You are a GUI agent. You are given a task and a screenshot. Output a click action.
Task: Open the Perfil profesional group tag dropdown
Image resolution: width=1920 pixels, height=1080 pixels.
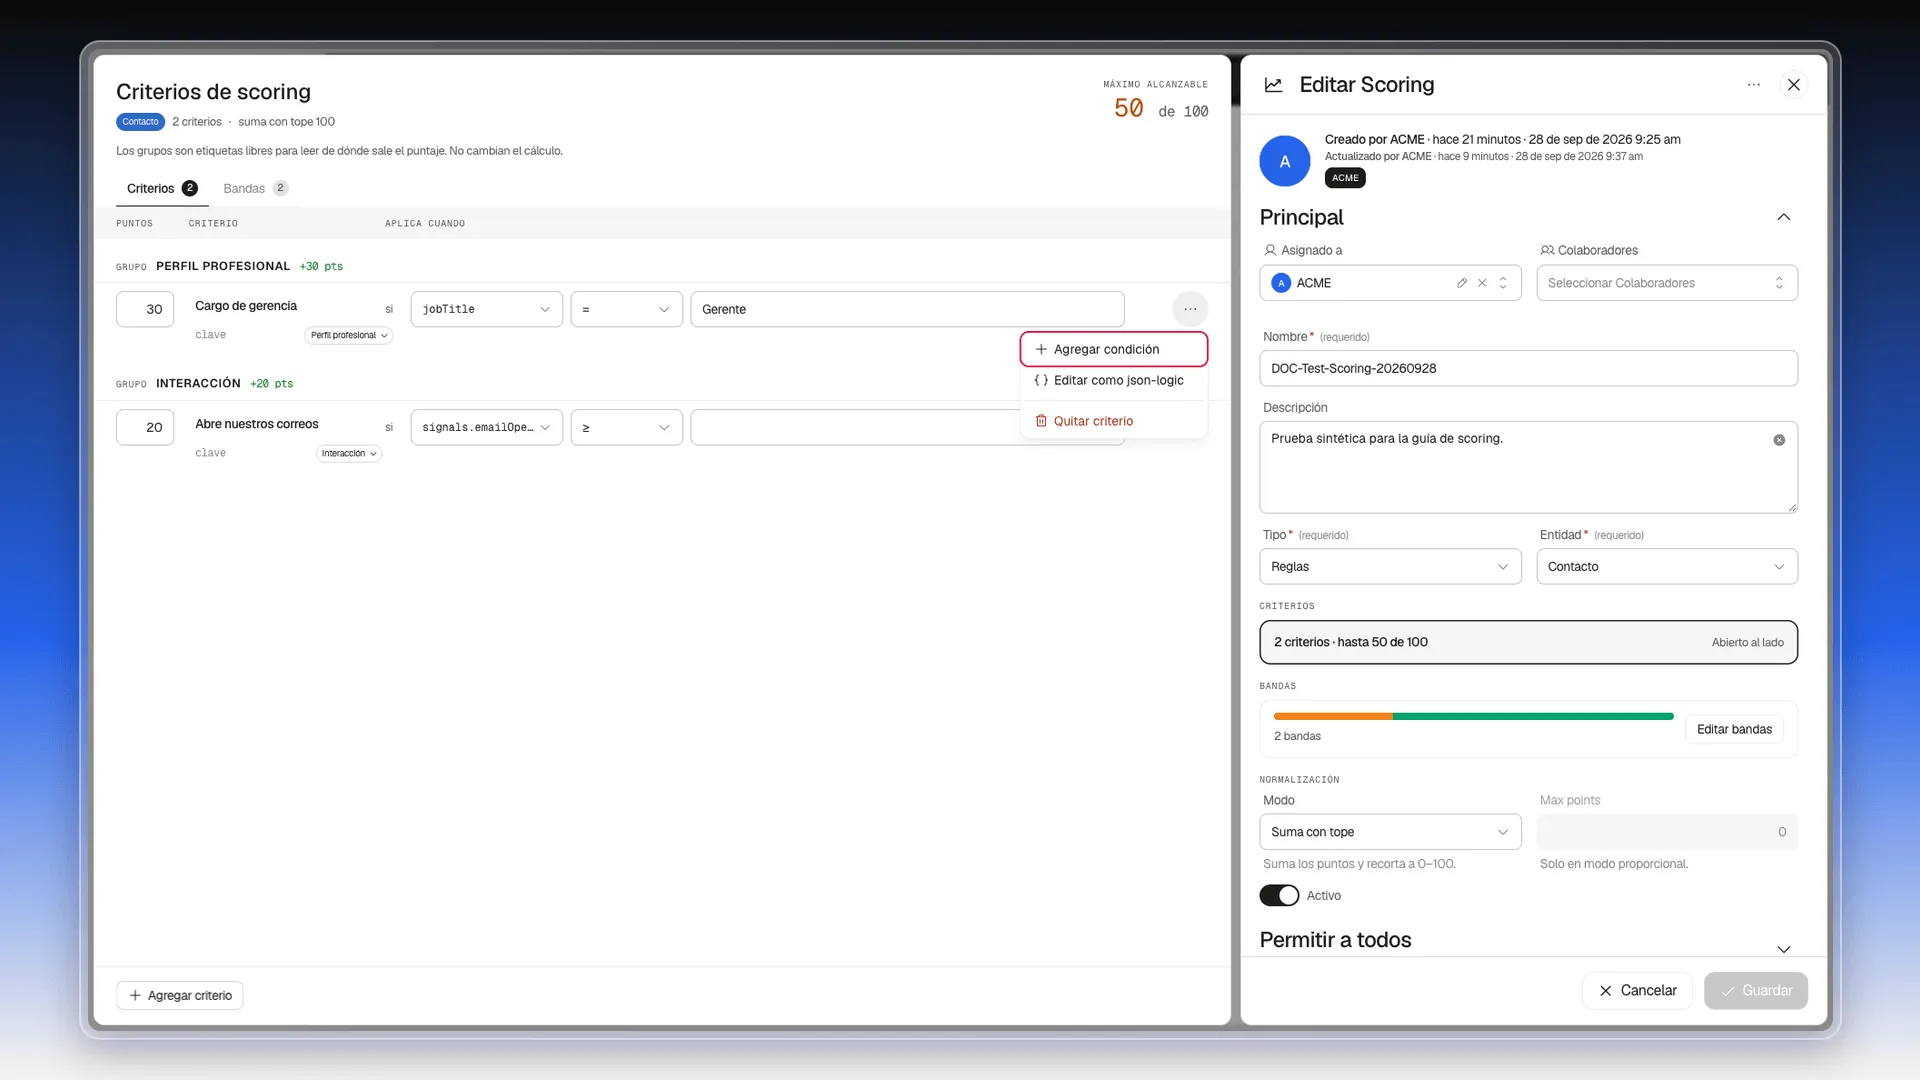[348, 335]
